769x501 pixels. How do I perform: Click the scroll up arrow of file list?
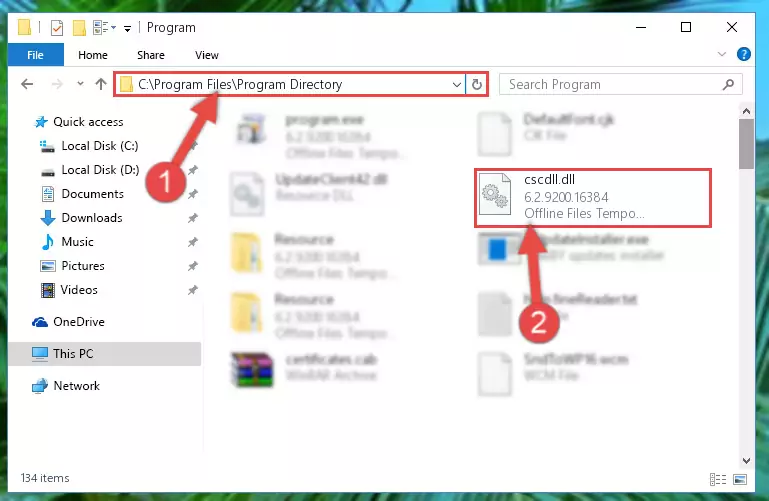[x=746, y=111]
